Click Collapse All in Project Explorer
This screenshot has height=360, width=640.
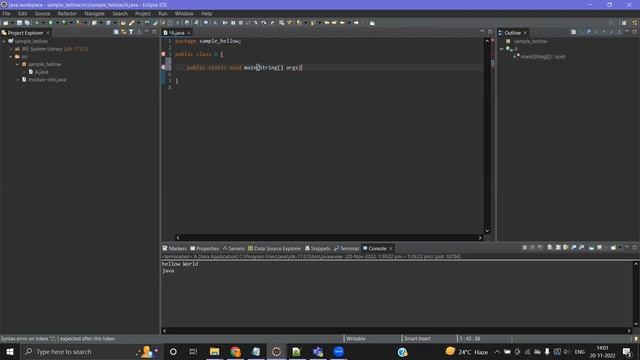coord(116,32)
